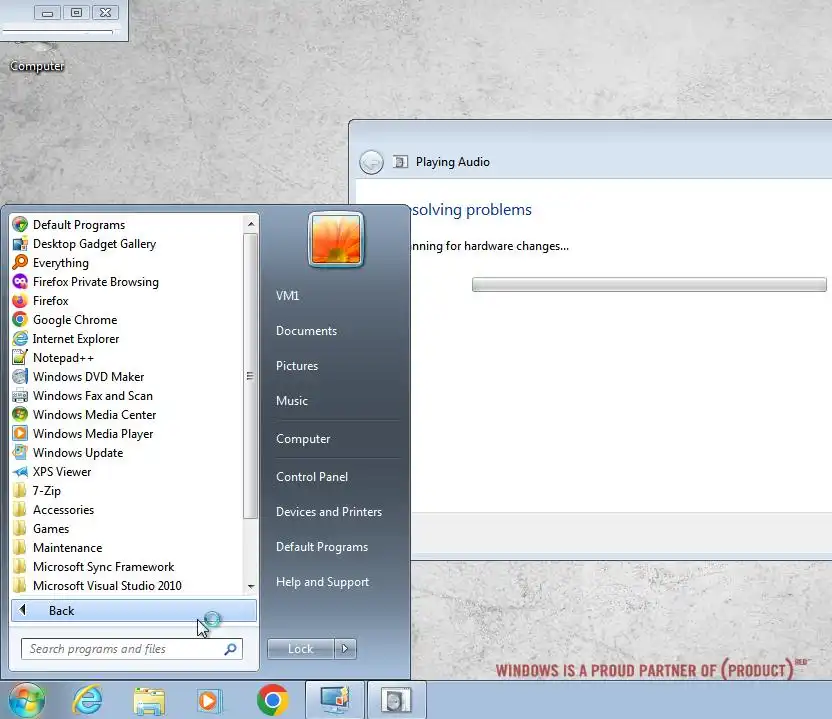Open Computer in Start menu right pane

point(302,439)
